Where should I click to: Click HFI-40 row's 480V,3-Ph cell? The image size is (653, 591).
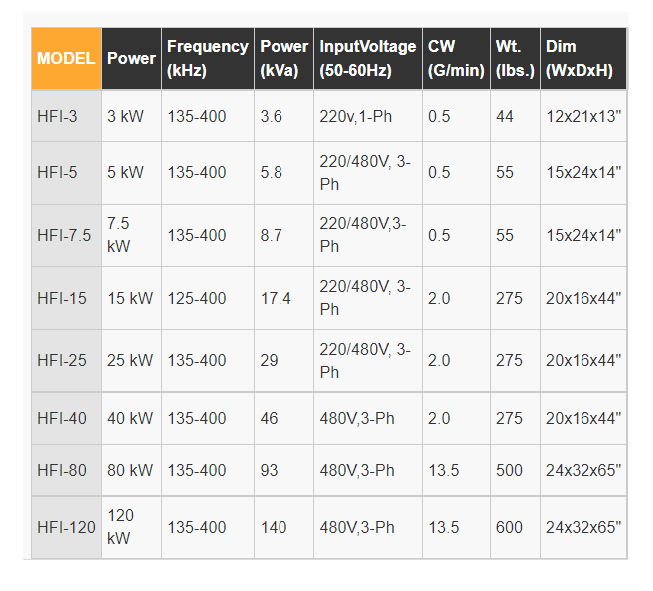(x=368, y=418)
